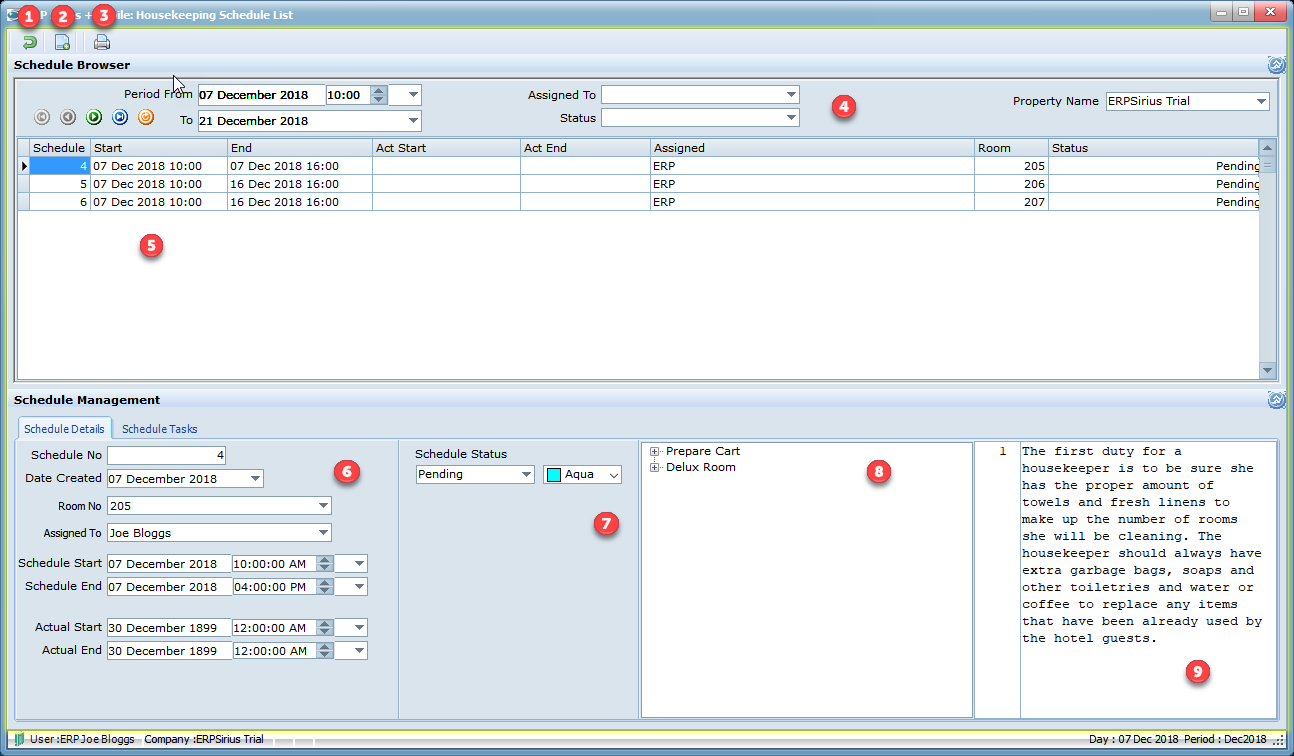Click the green return arrow toolbar icon
Screen dimensions: 1294x756
click(30, 42)
